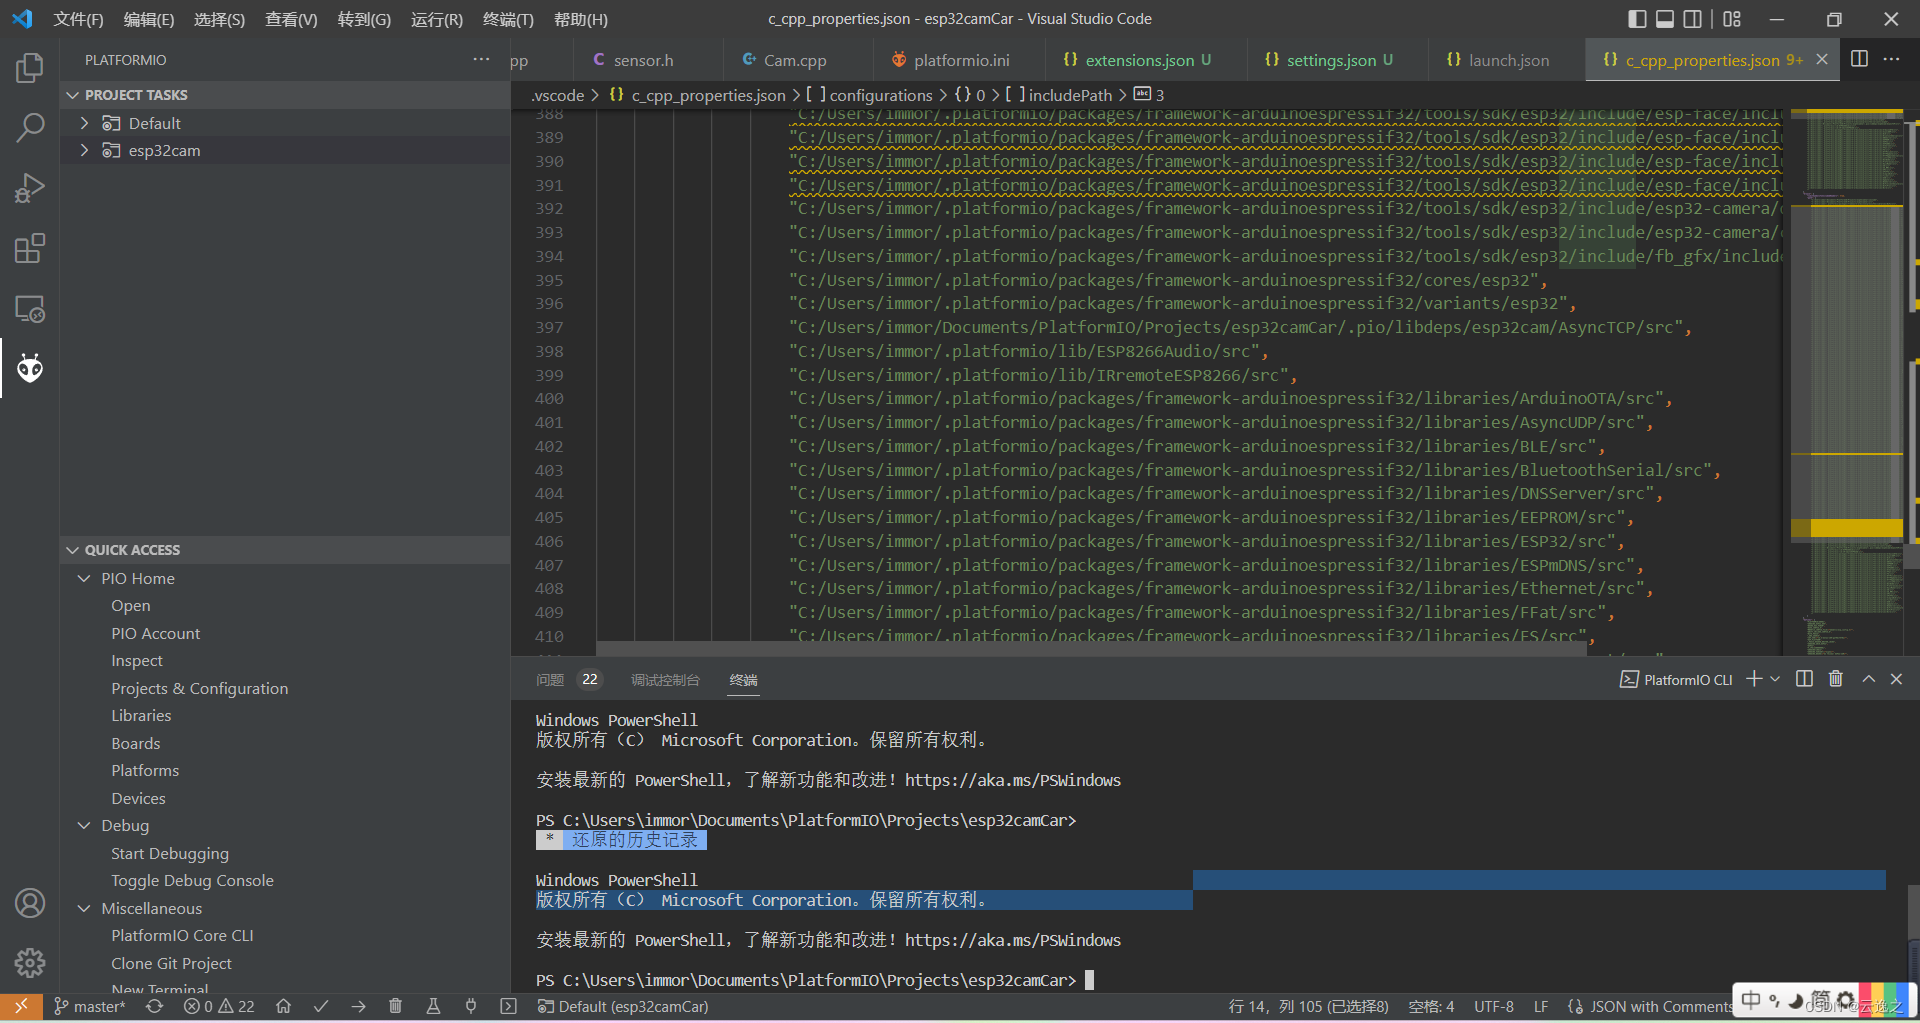The width and height of the screenshot is (1920, 1023).
Task: Open the Accounts icon in activity bar
Action: 30,903
